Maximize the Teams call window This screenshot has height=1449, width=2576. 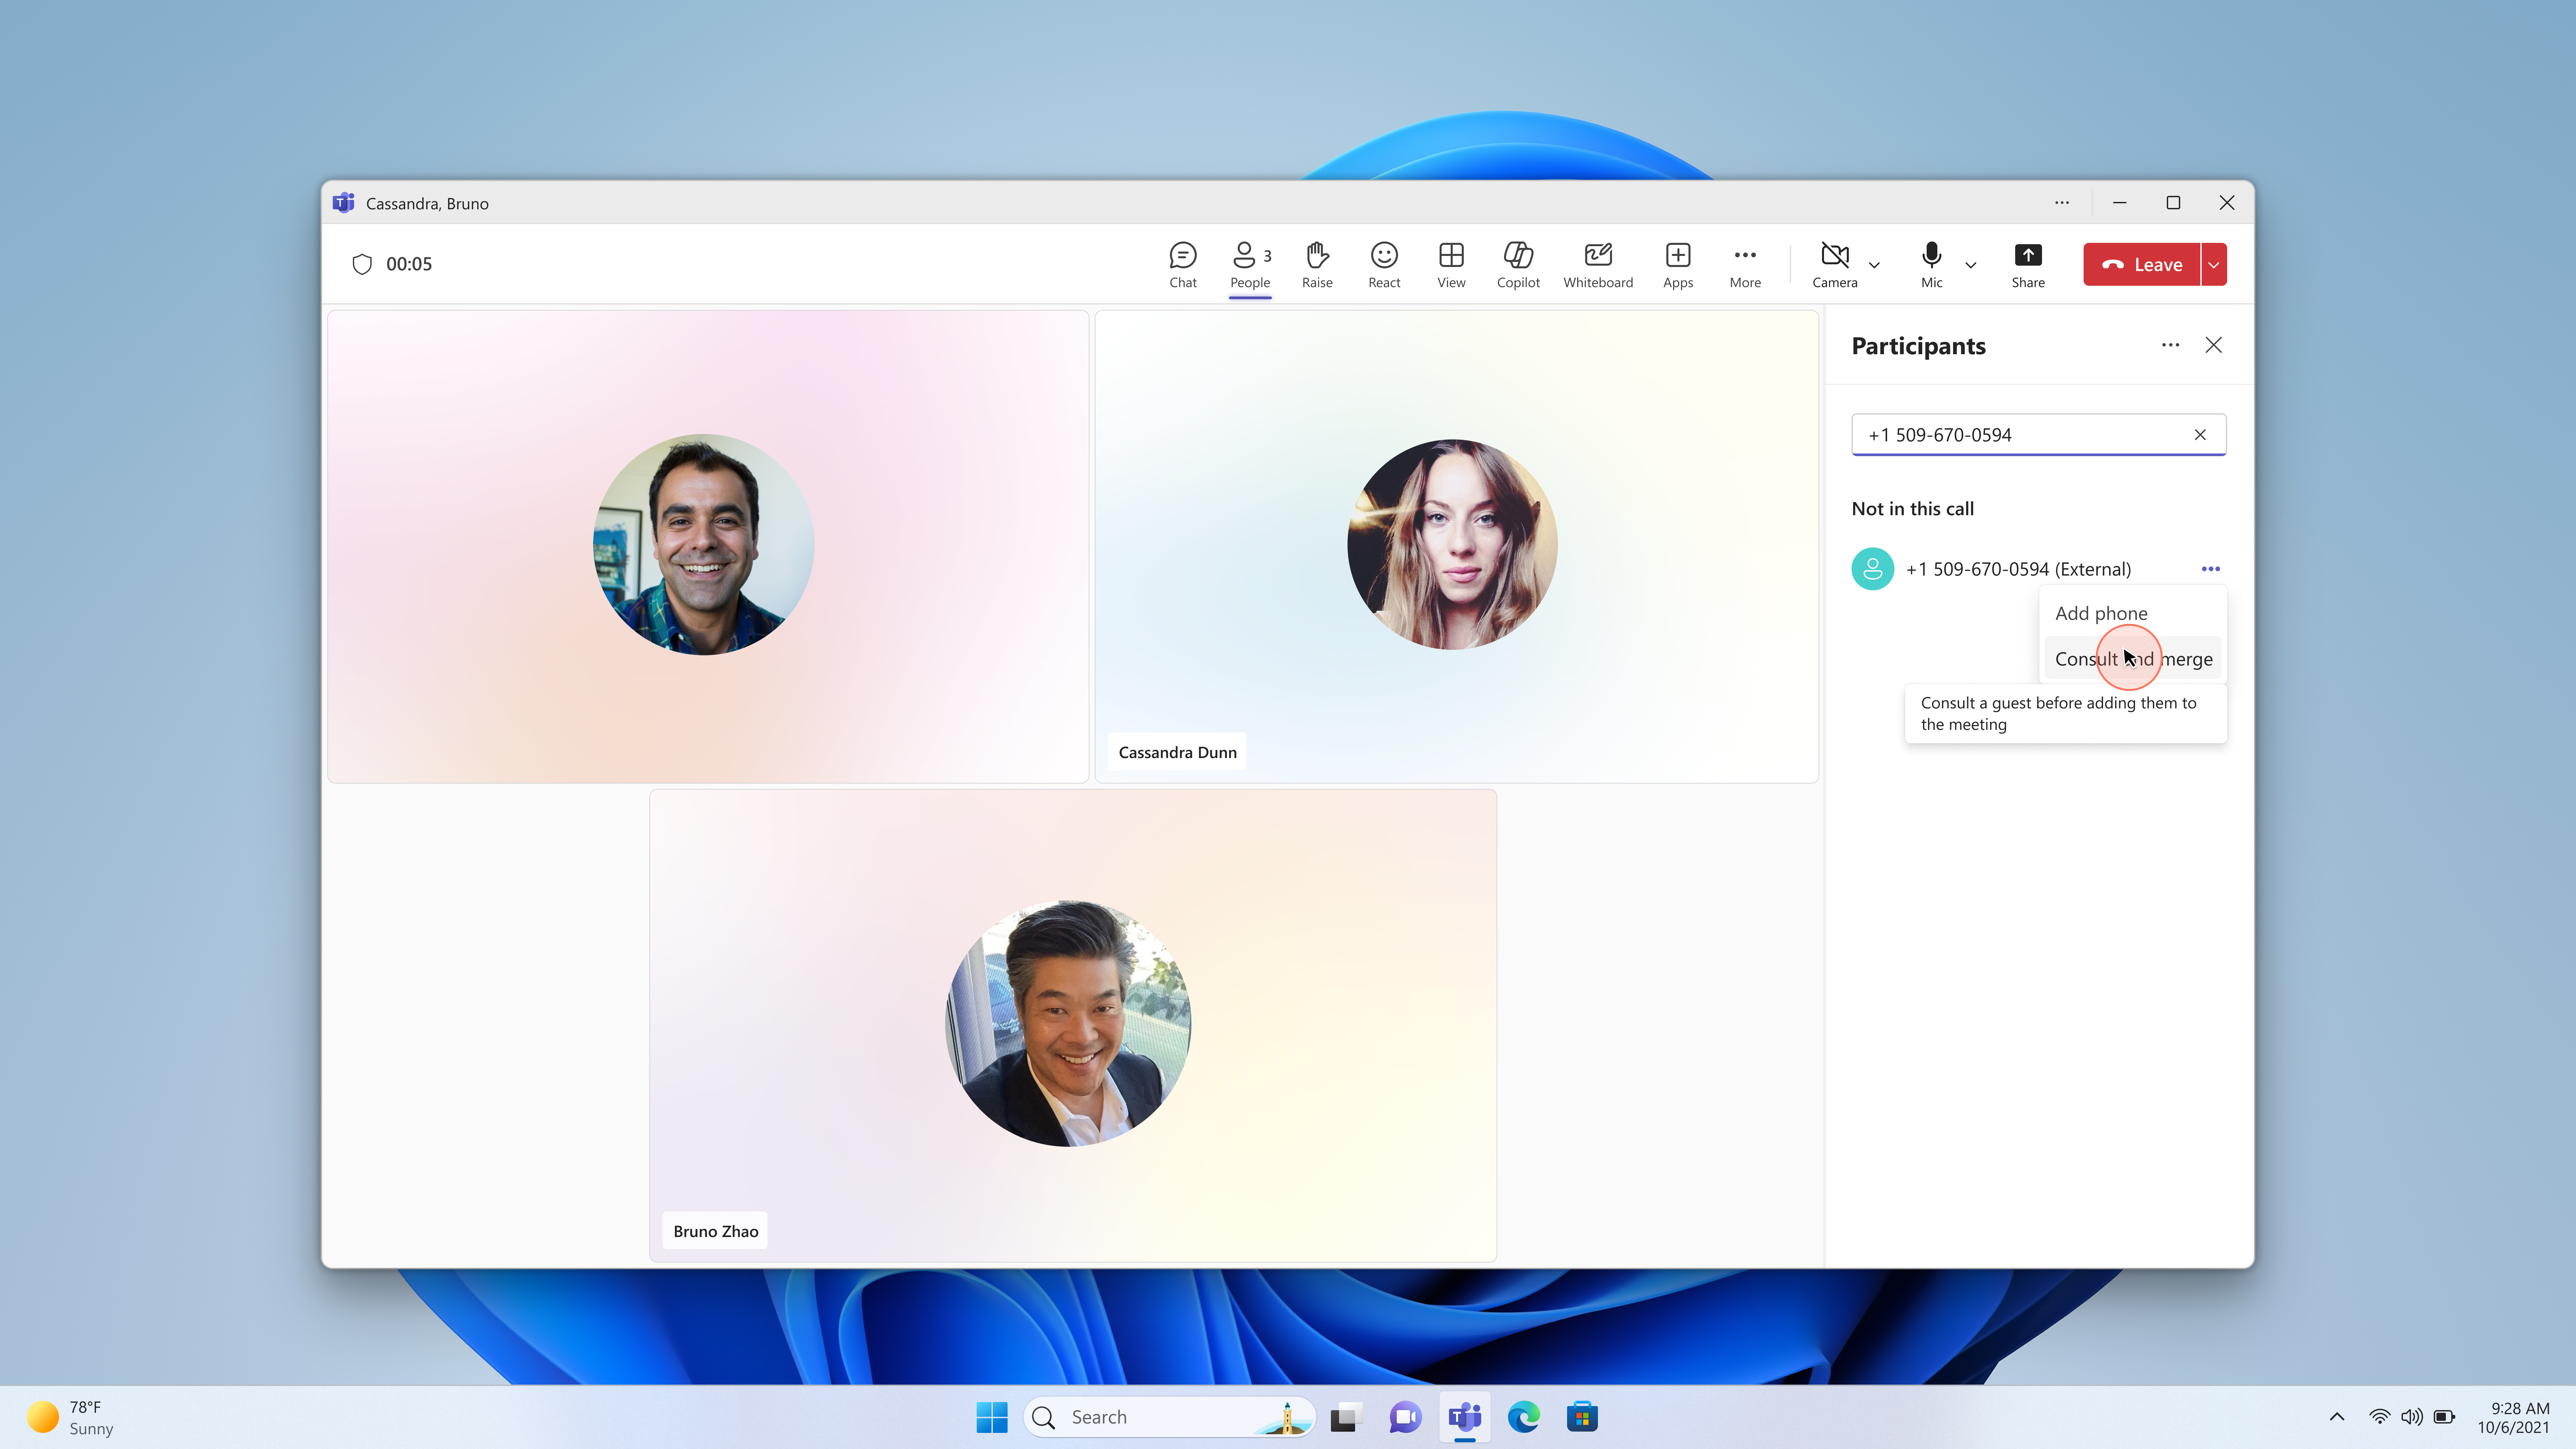(2173, 203)
